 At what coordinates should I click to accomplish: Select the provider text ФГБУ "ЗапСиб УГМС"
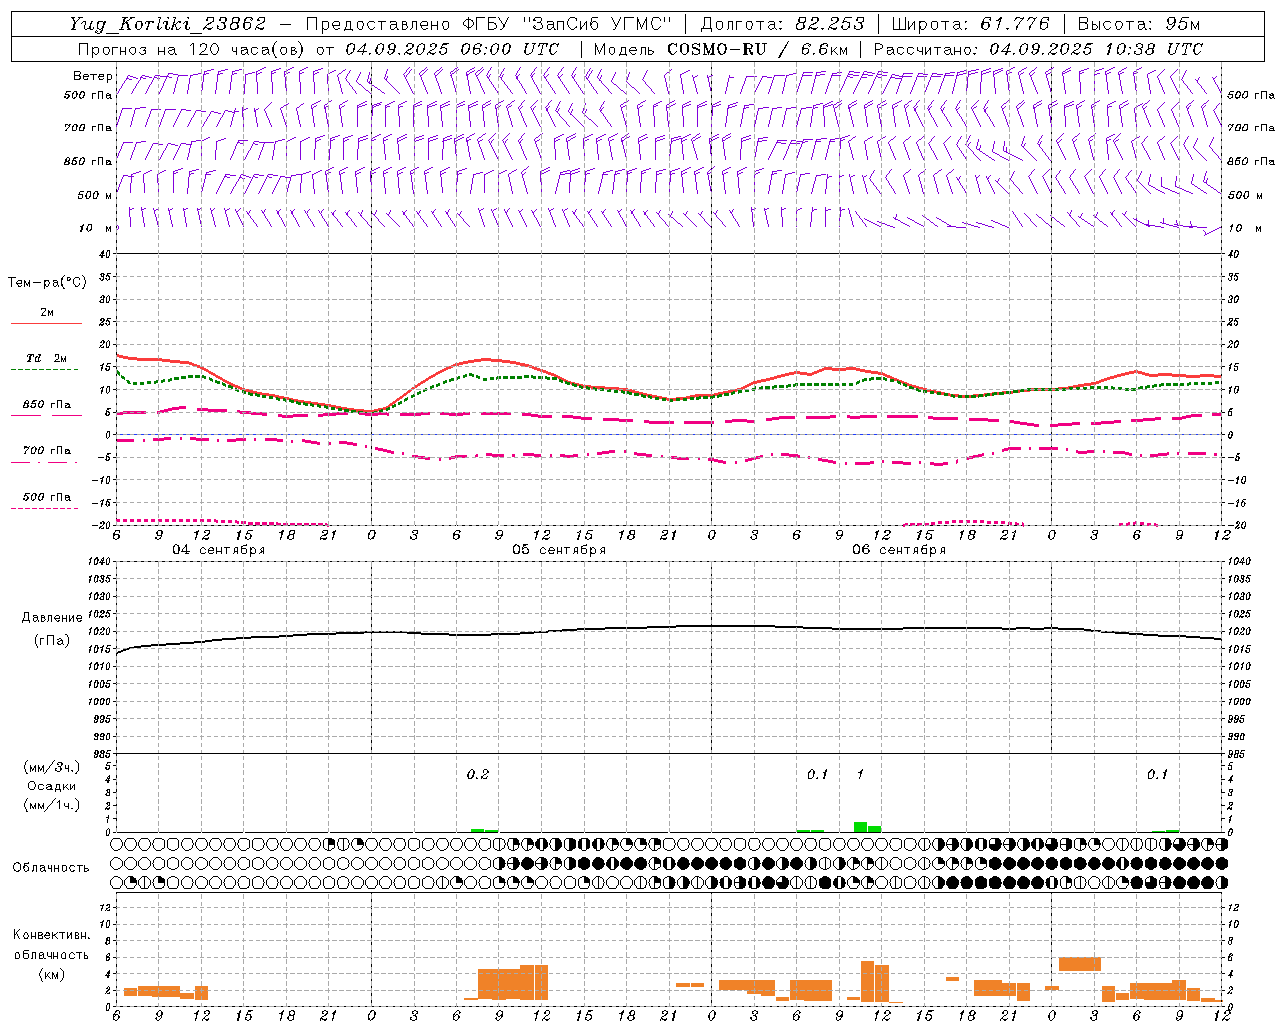click(568, 24)
